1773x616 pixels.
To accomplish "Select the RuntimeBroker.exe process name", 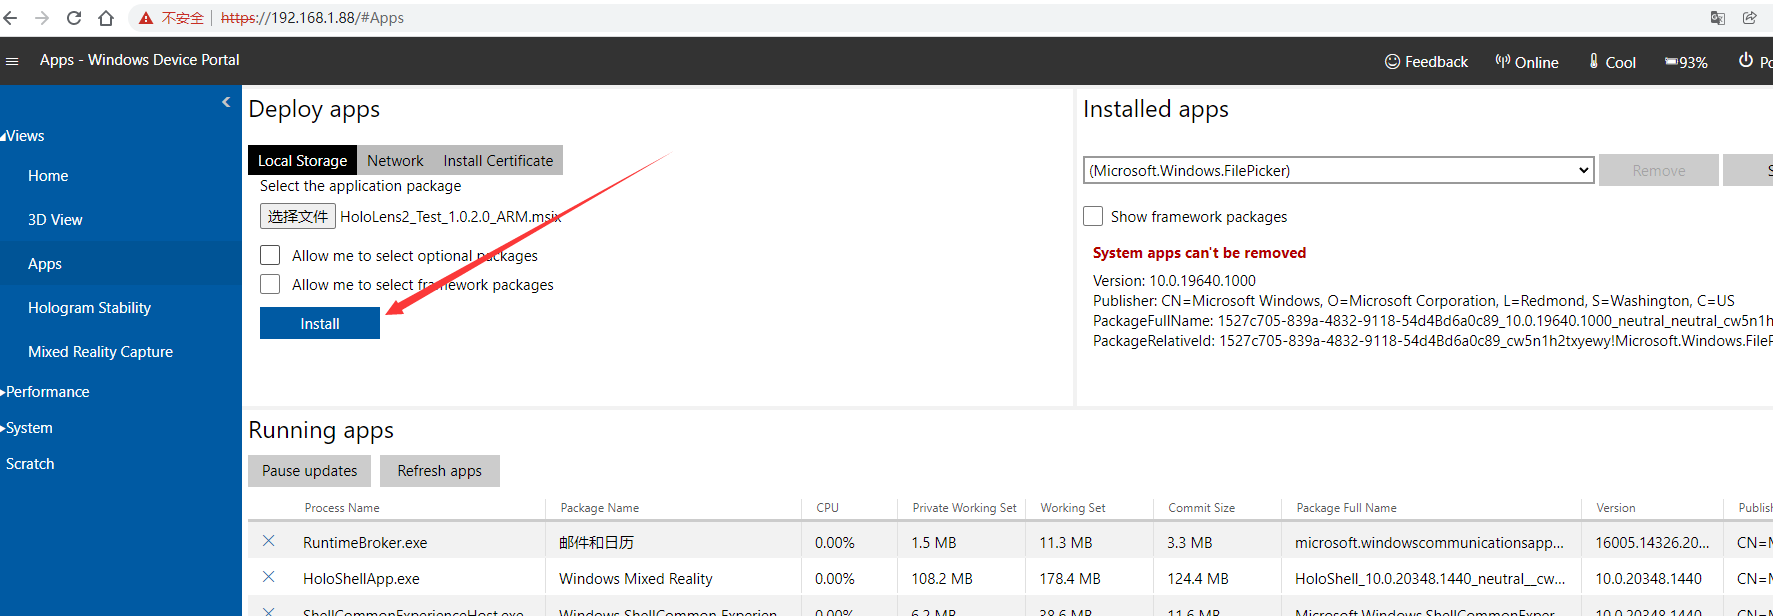I will click(x=365, y=543).
